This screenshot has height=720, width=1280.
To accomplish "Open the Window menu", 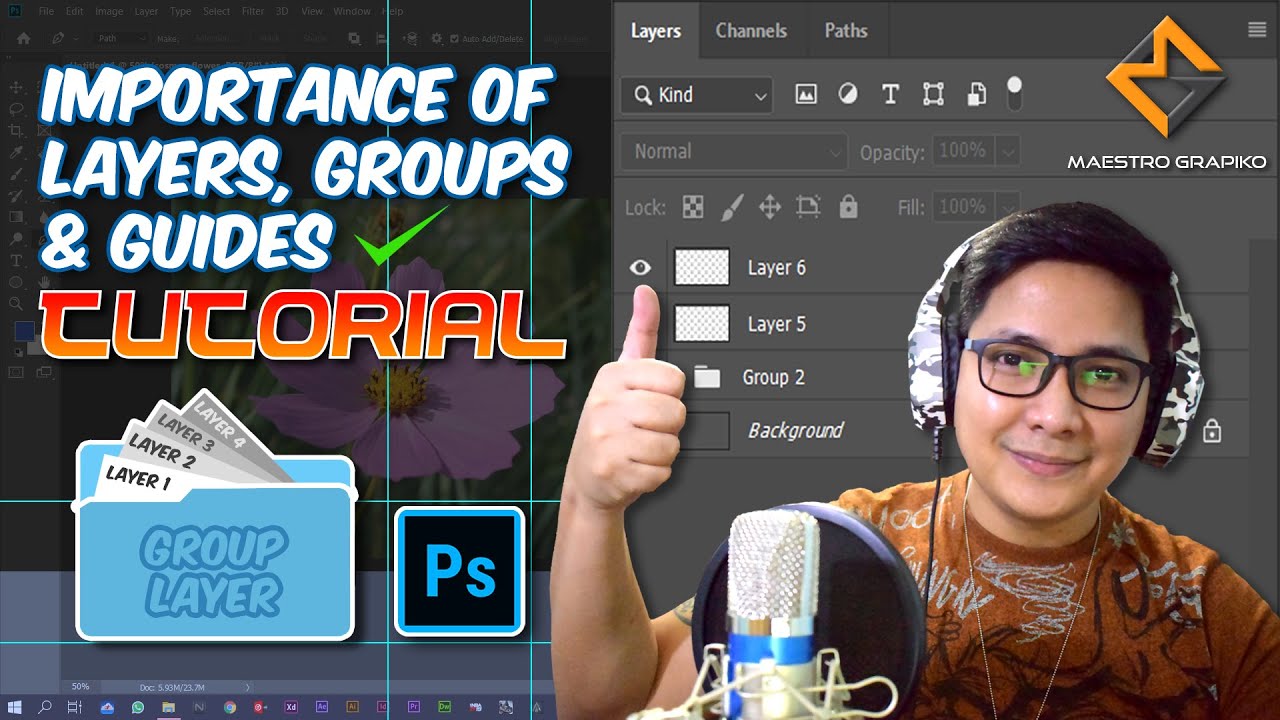I will click(x=352, y=11).
